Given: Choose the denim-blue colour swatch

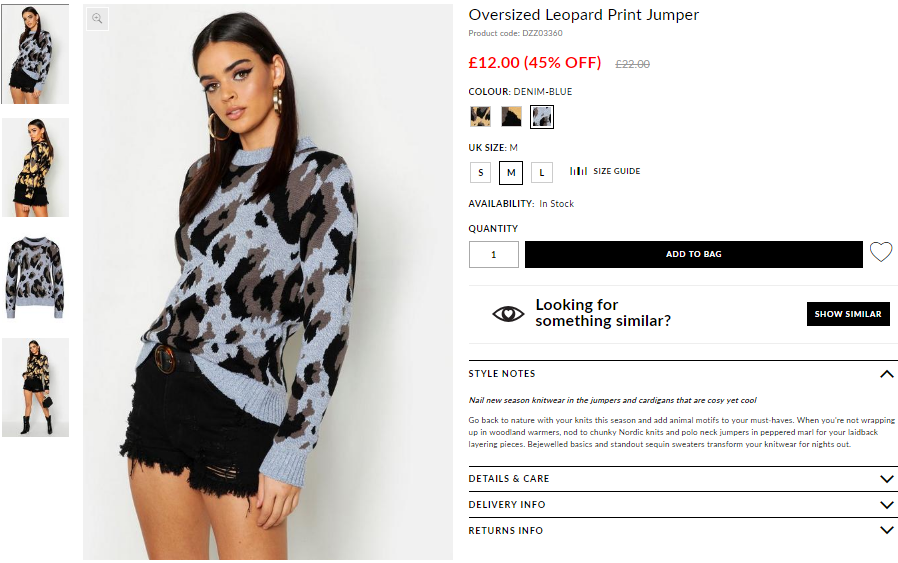Looking at the screenshot, I should pyautogui.click(x=542, y=117).
